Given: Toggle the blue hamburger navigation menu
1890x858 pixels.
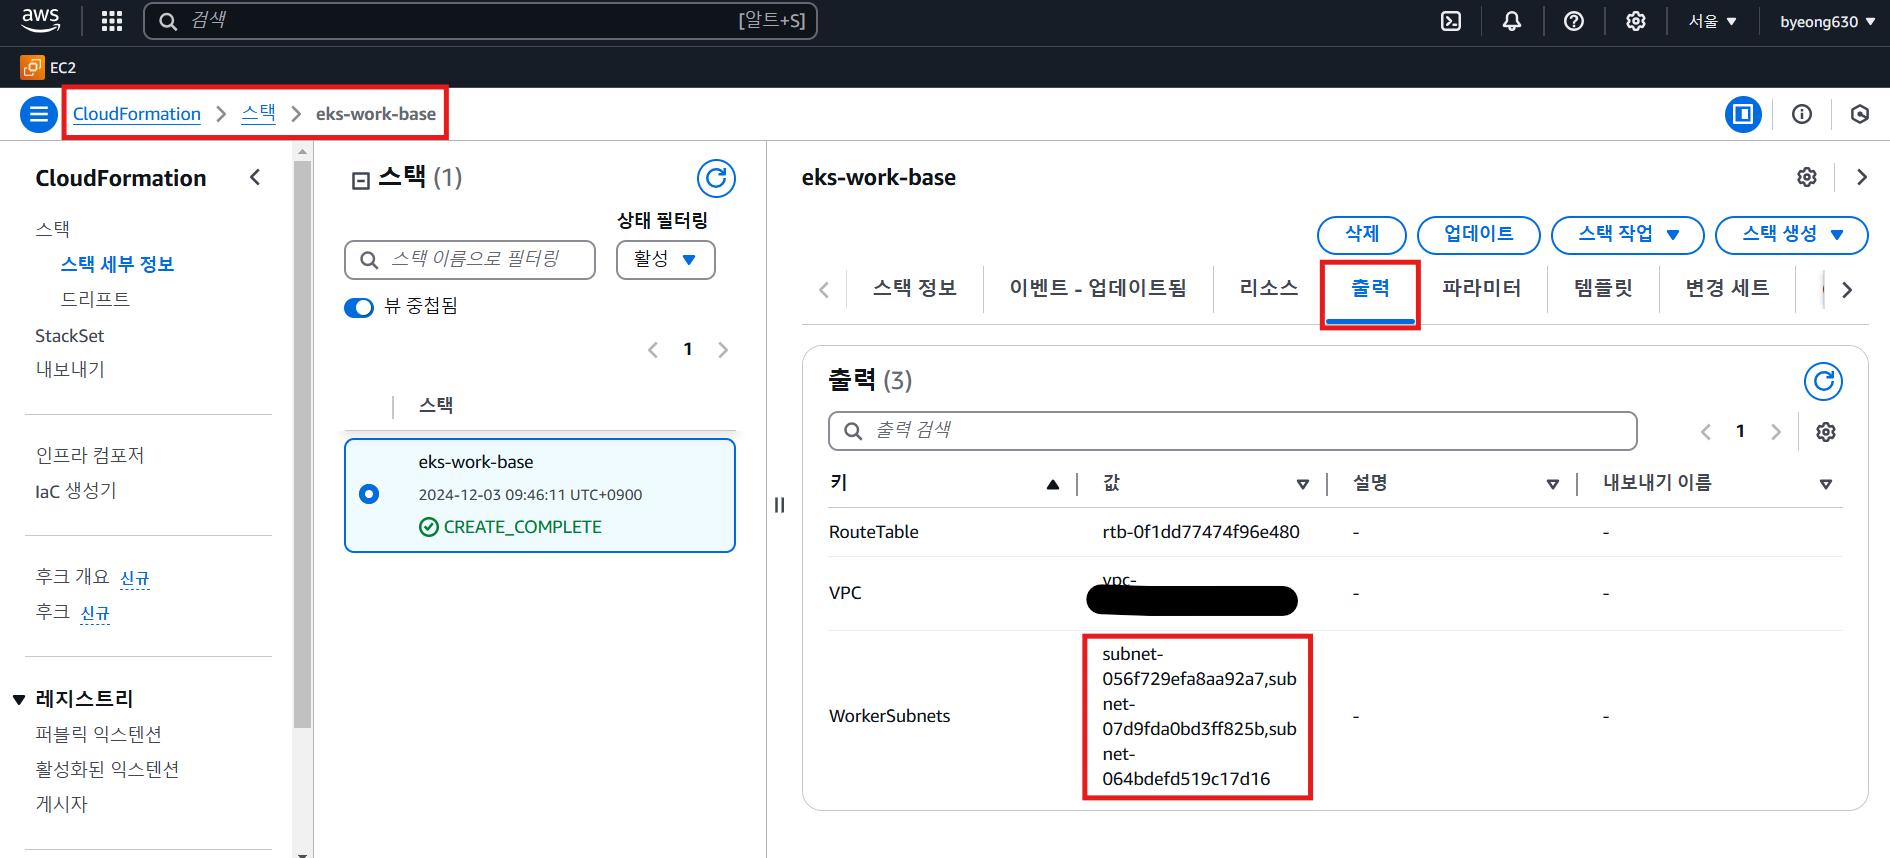Looking at the screenshot, I should pyautogui.click(x=38, y=114).
